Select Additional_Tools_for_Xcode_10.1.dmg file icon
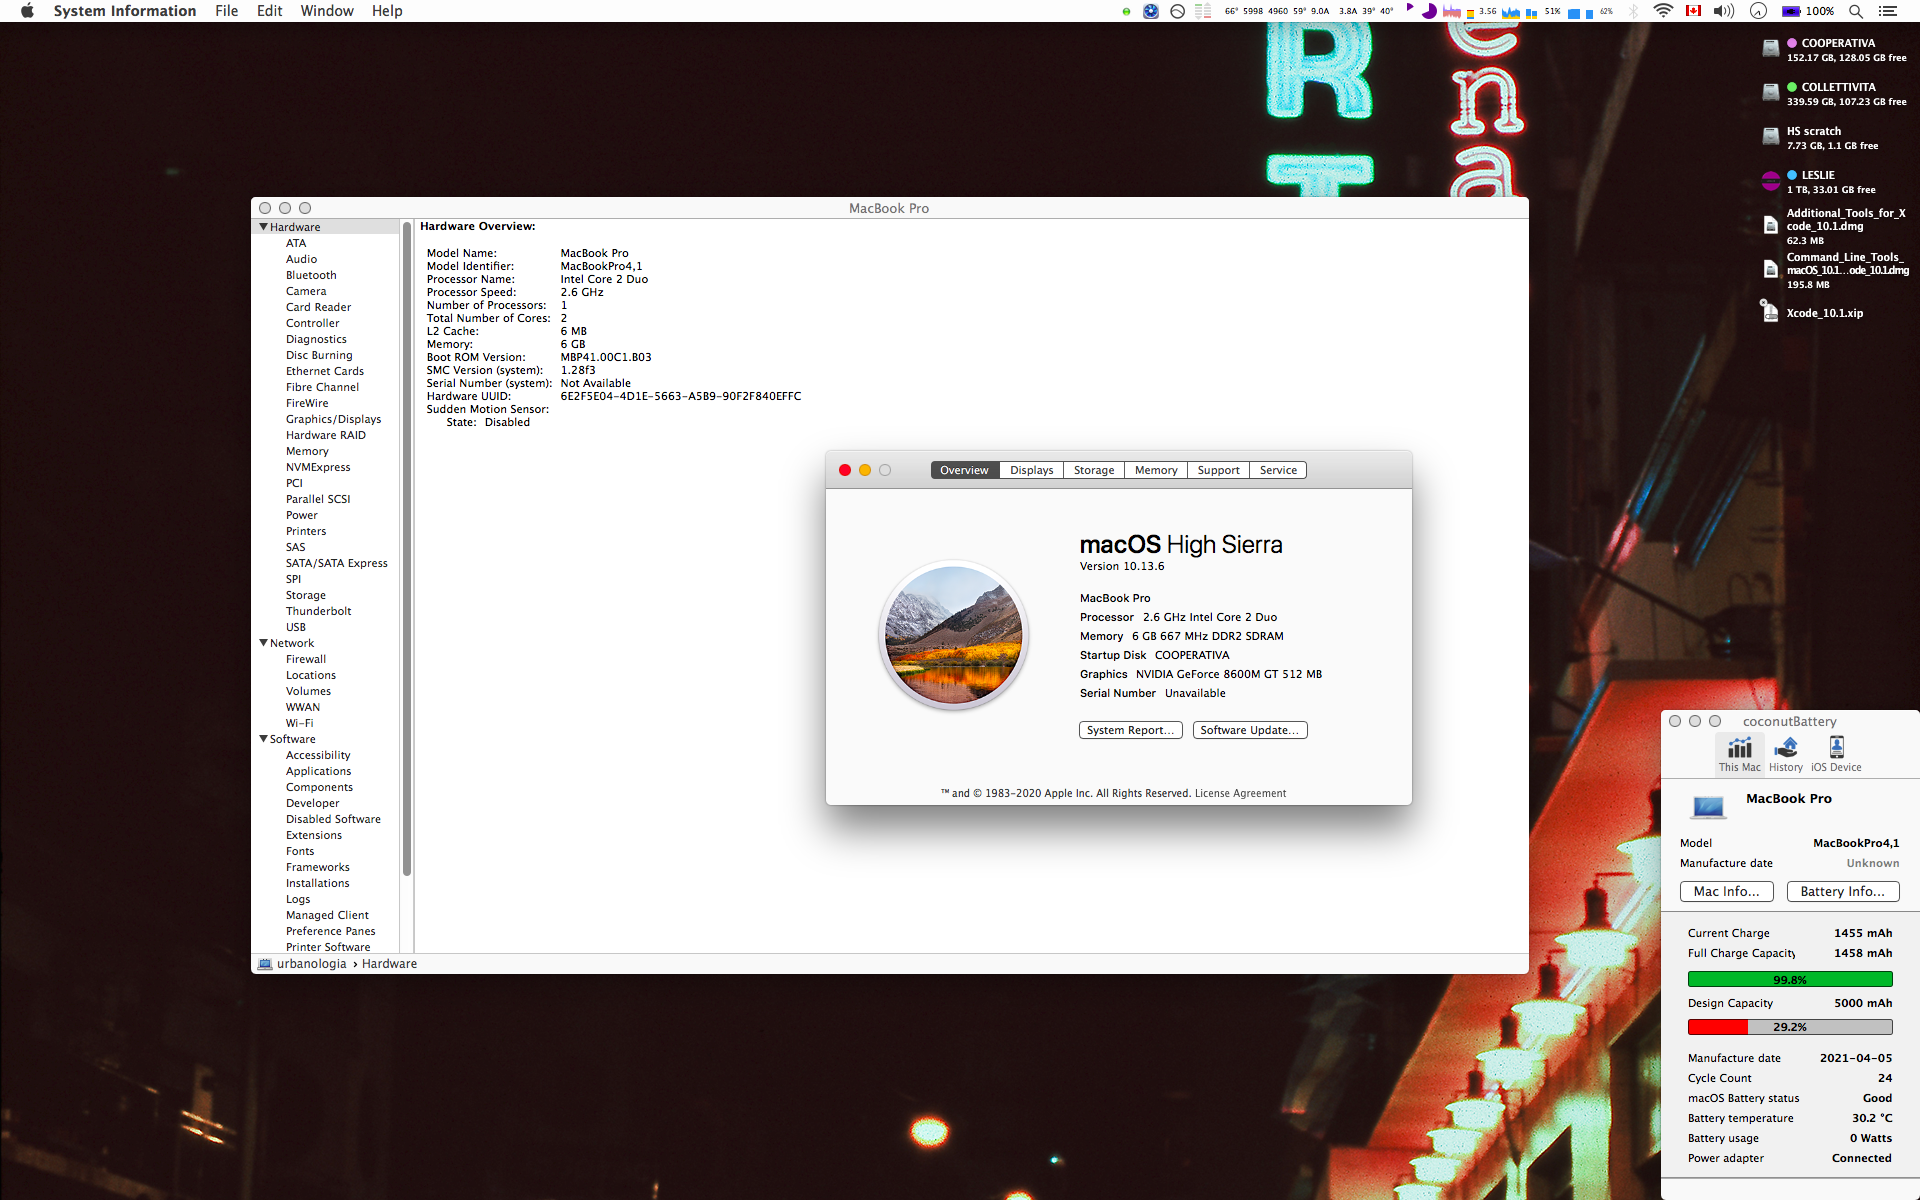 point(1770,225)
